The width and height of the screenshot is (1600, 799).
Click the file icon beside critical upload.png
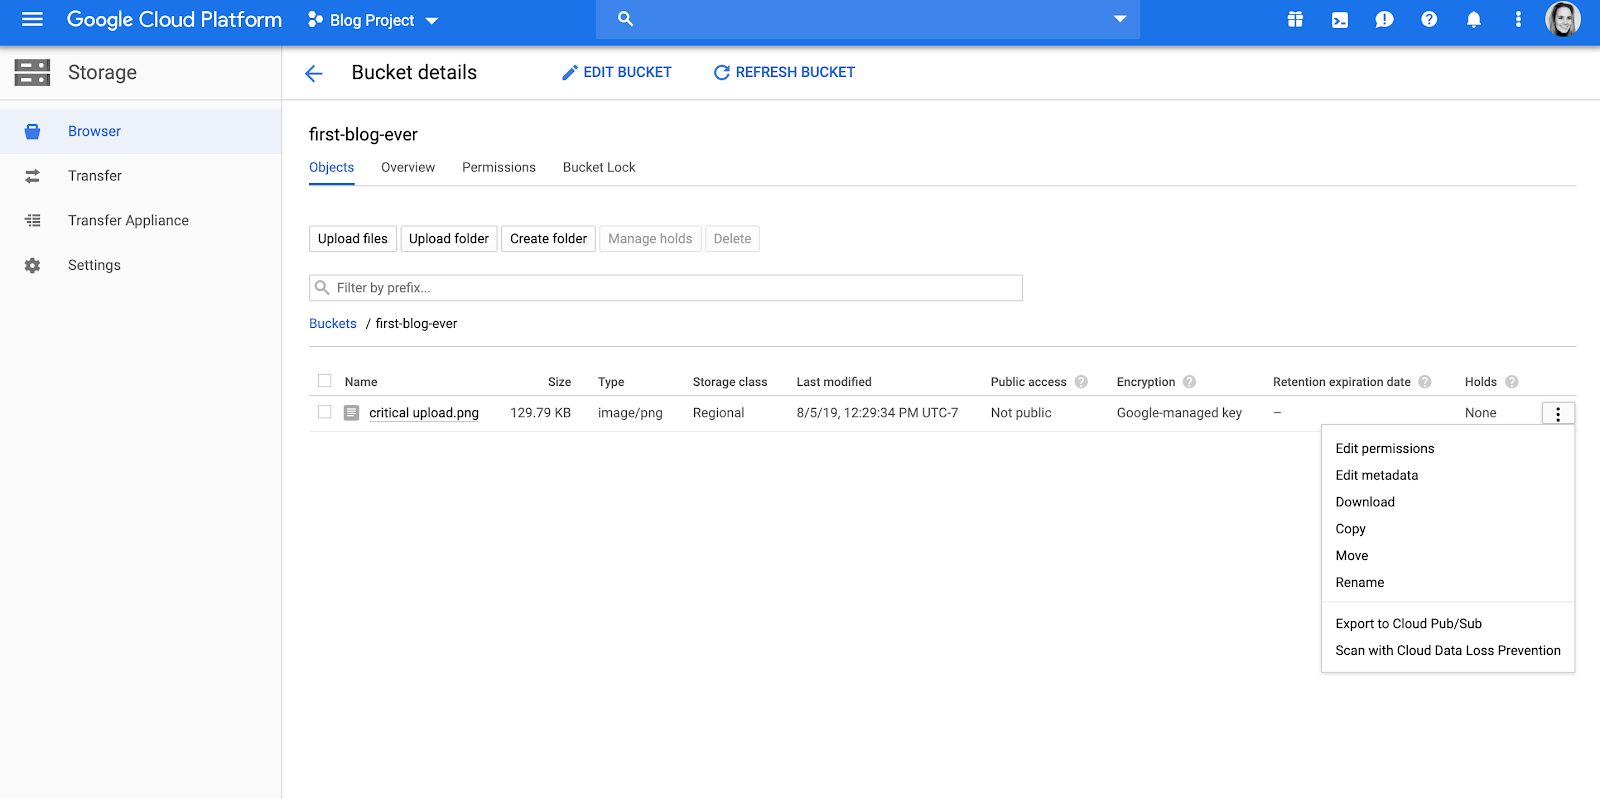point(351,413)
